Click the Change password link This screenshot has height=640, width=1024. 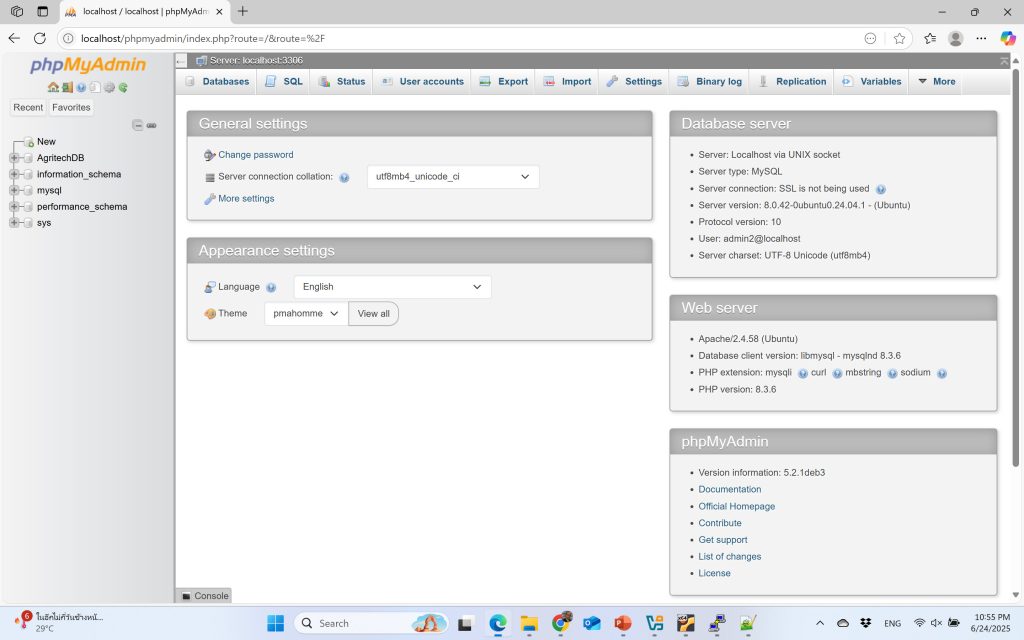255,155
